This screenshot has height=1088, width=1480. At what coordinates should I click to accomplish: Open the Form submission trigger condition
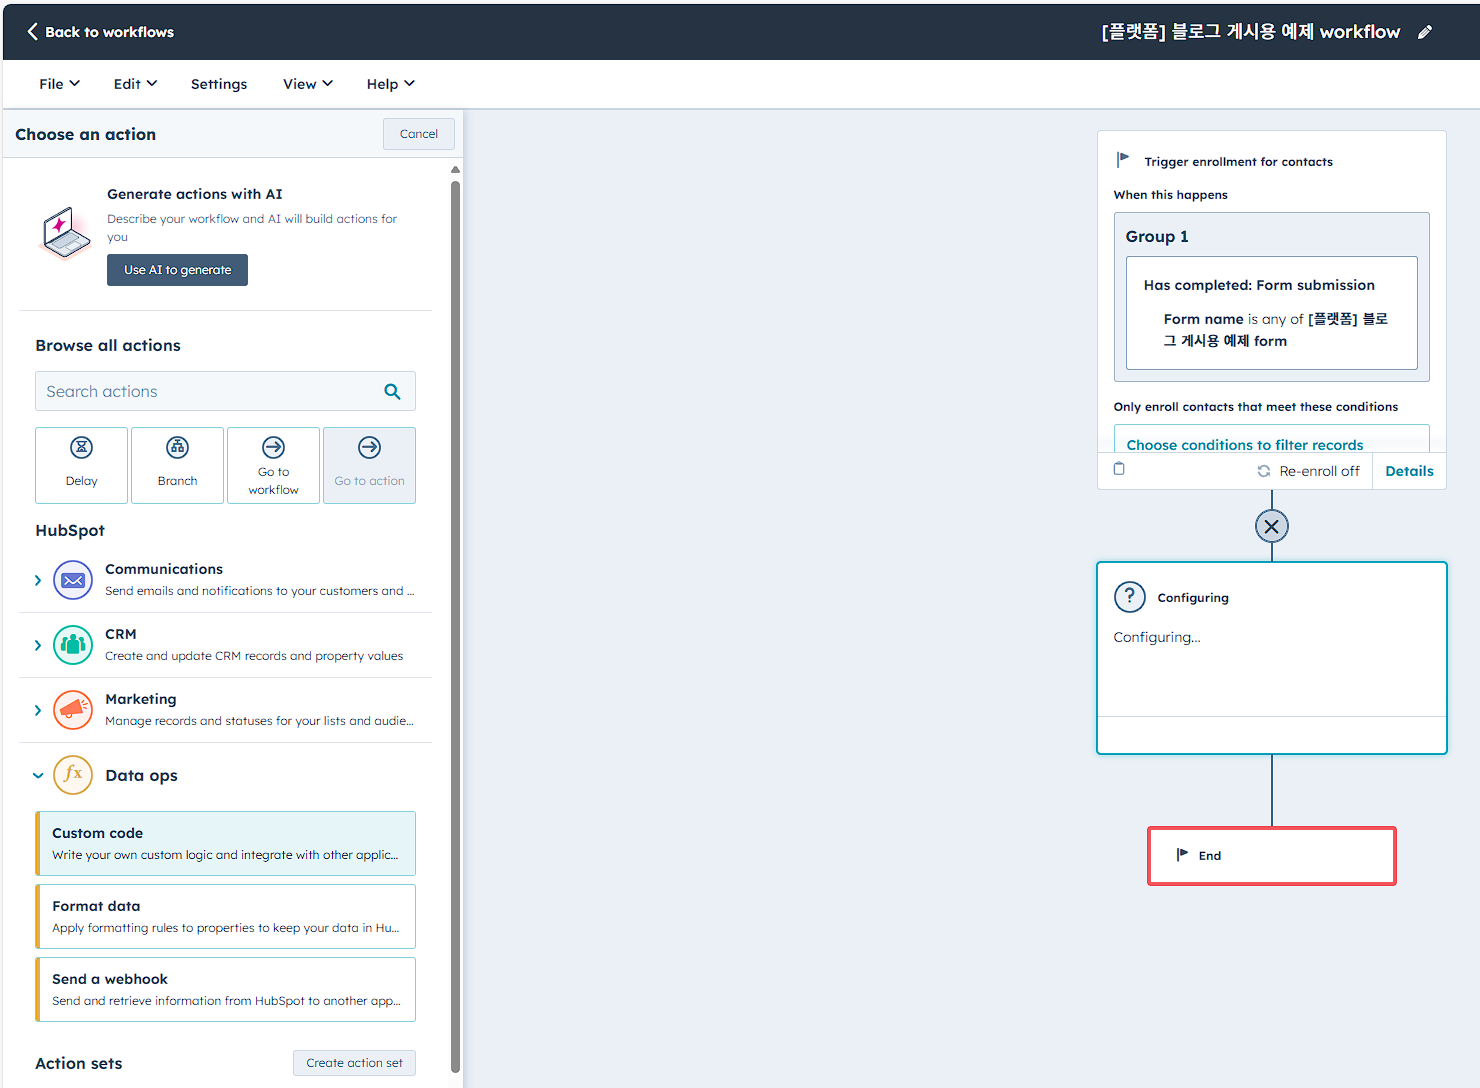[1272, 313]
